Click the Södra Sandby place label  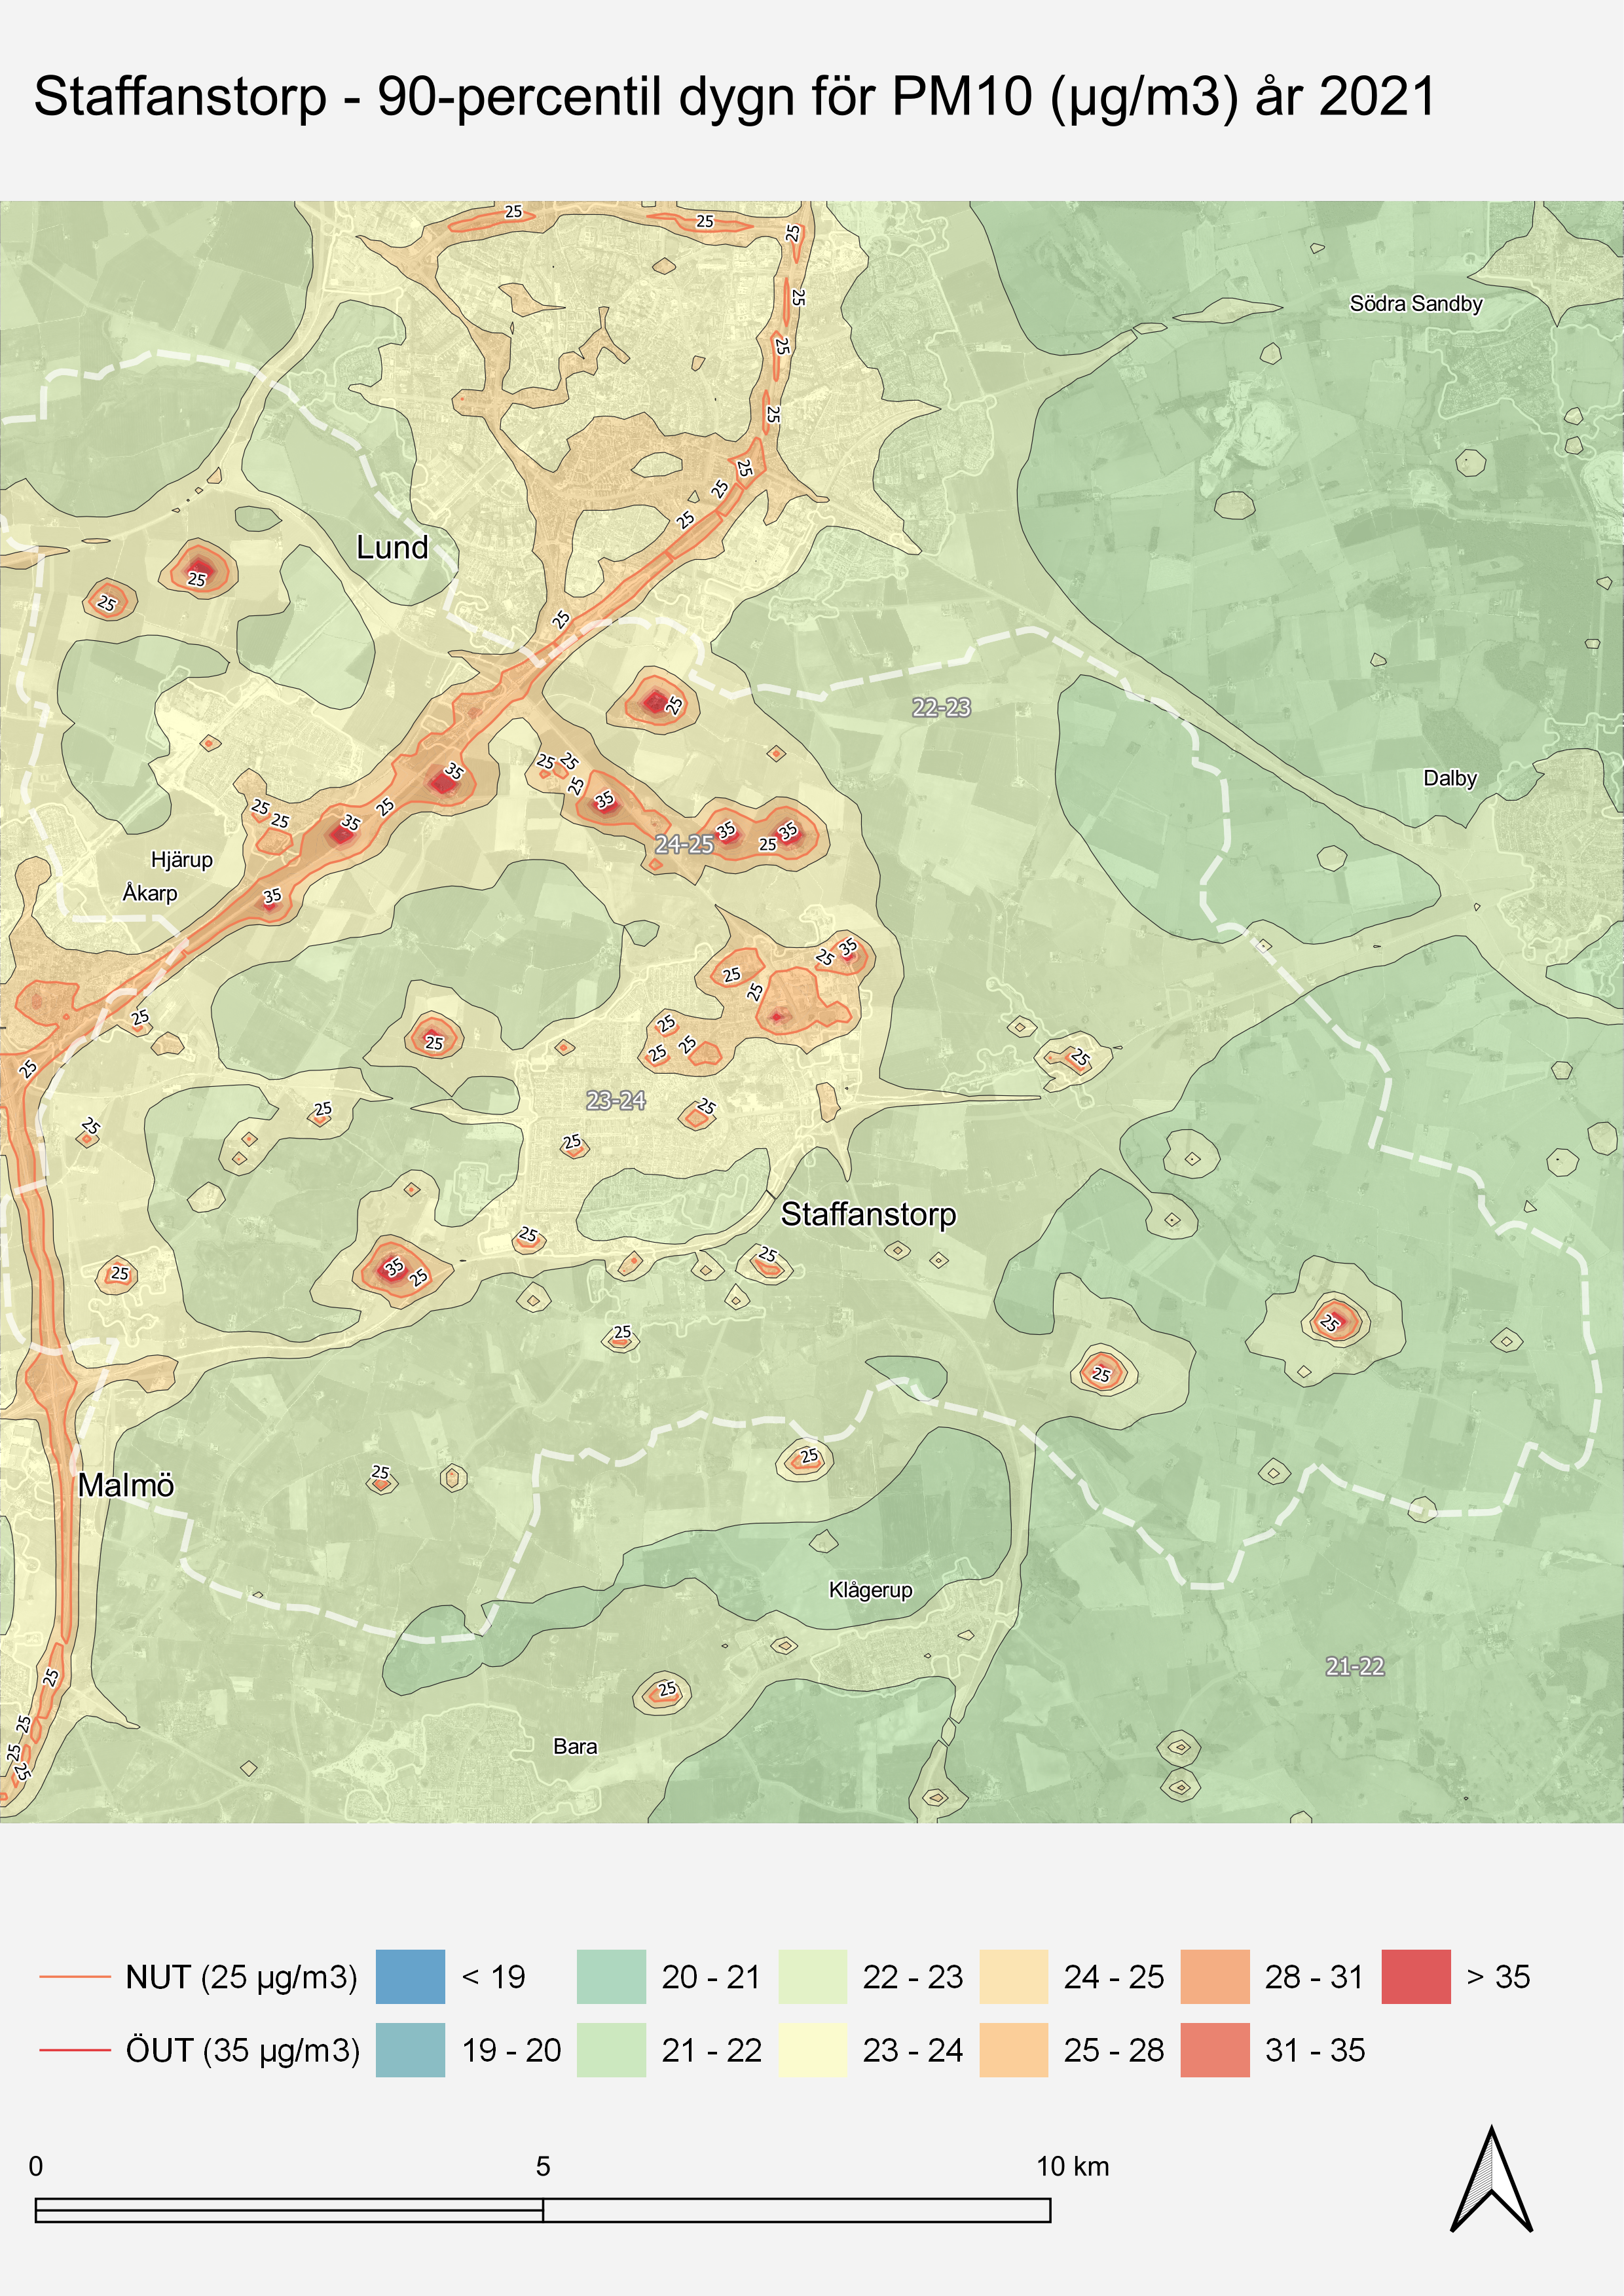(1415, 303)
